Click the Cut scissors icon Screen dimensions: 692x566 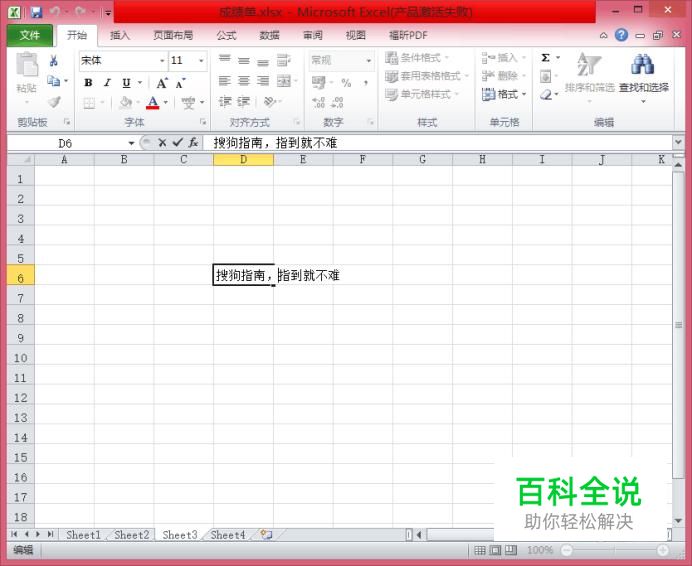[x=54, y=61]
